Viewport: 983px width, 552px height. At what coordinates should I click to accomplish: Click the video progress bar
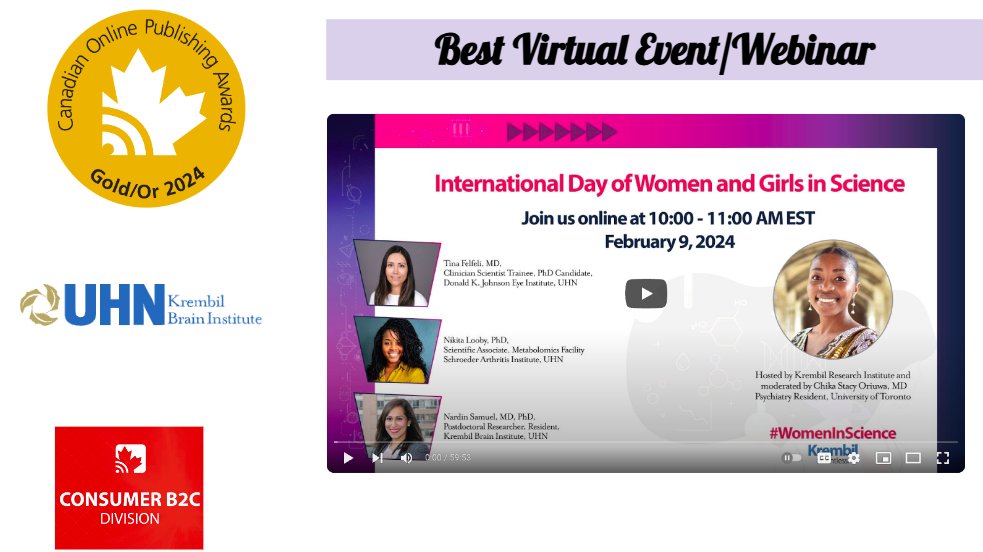[x=646, y=442]
